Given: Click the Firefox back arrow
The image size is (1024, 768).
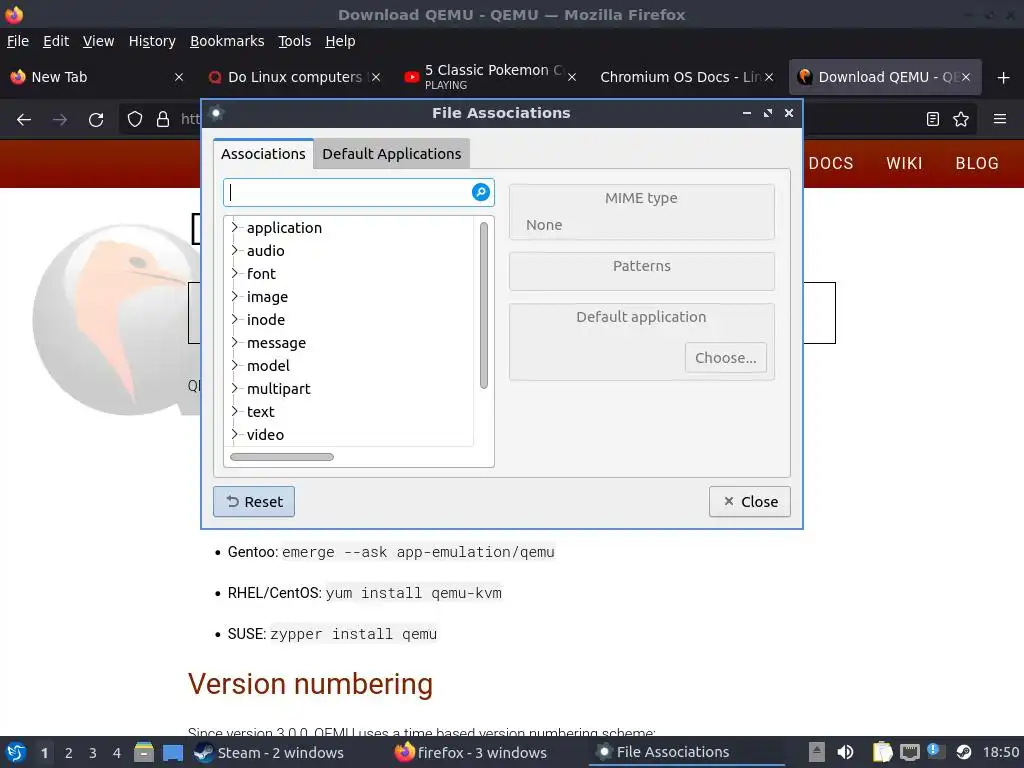Looking at the screenshot, I should pos(24,120).
